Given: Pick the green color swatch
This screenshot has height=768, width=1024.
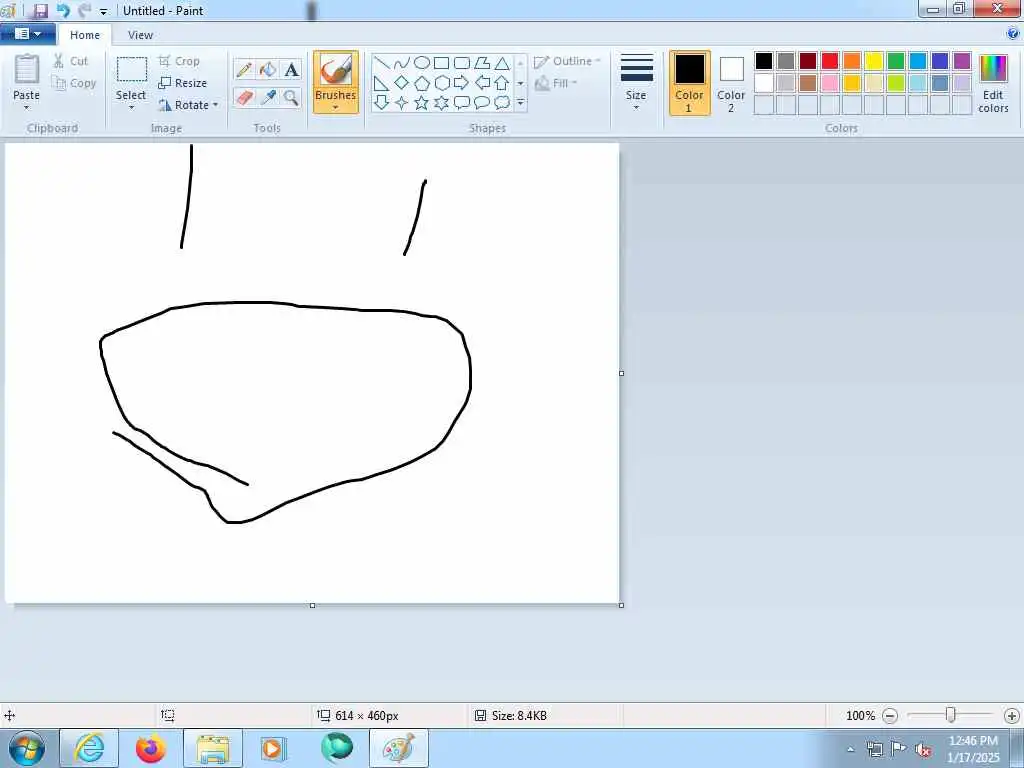Looking at the screenshot, I should [896, 61].
